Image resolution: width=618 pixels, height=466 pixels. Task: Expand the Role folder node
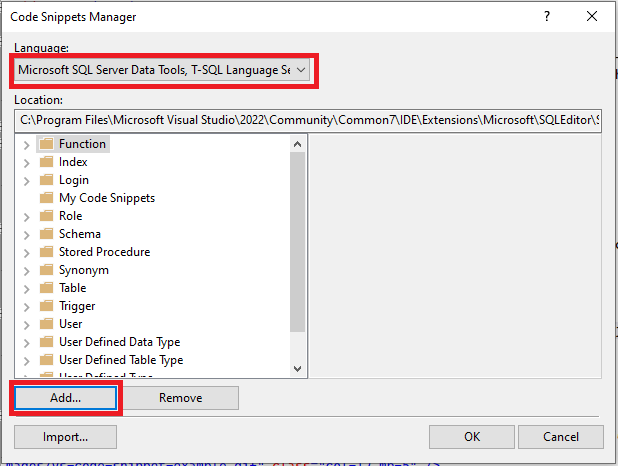pos(26,217)
